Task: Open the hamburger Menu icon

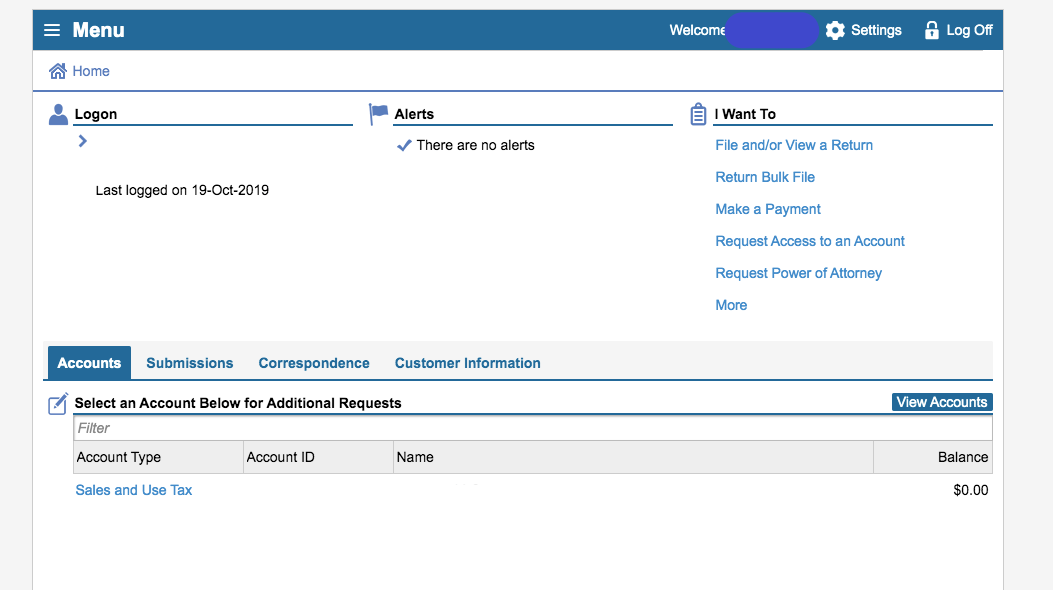Action: click(x=52, y=30)
